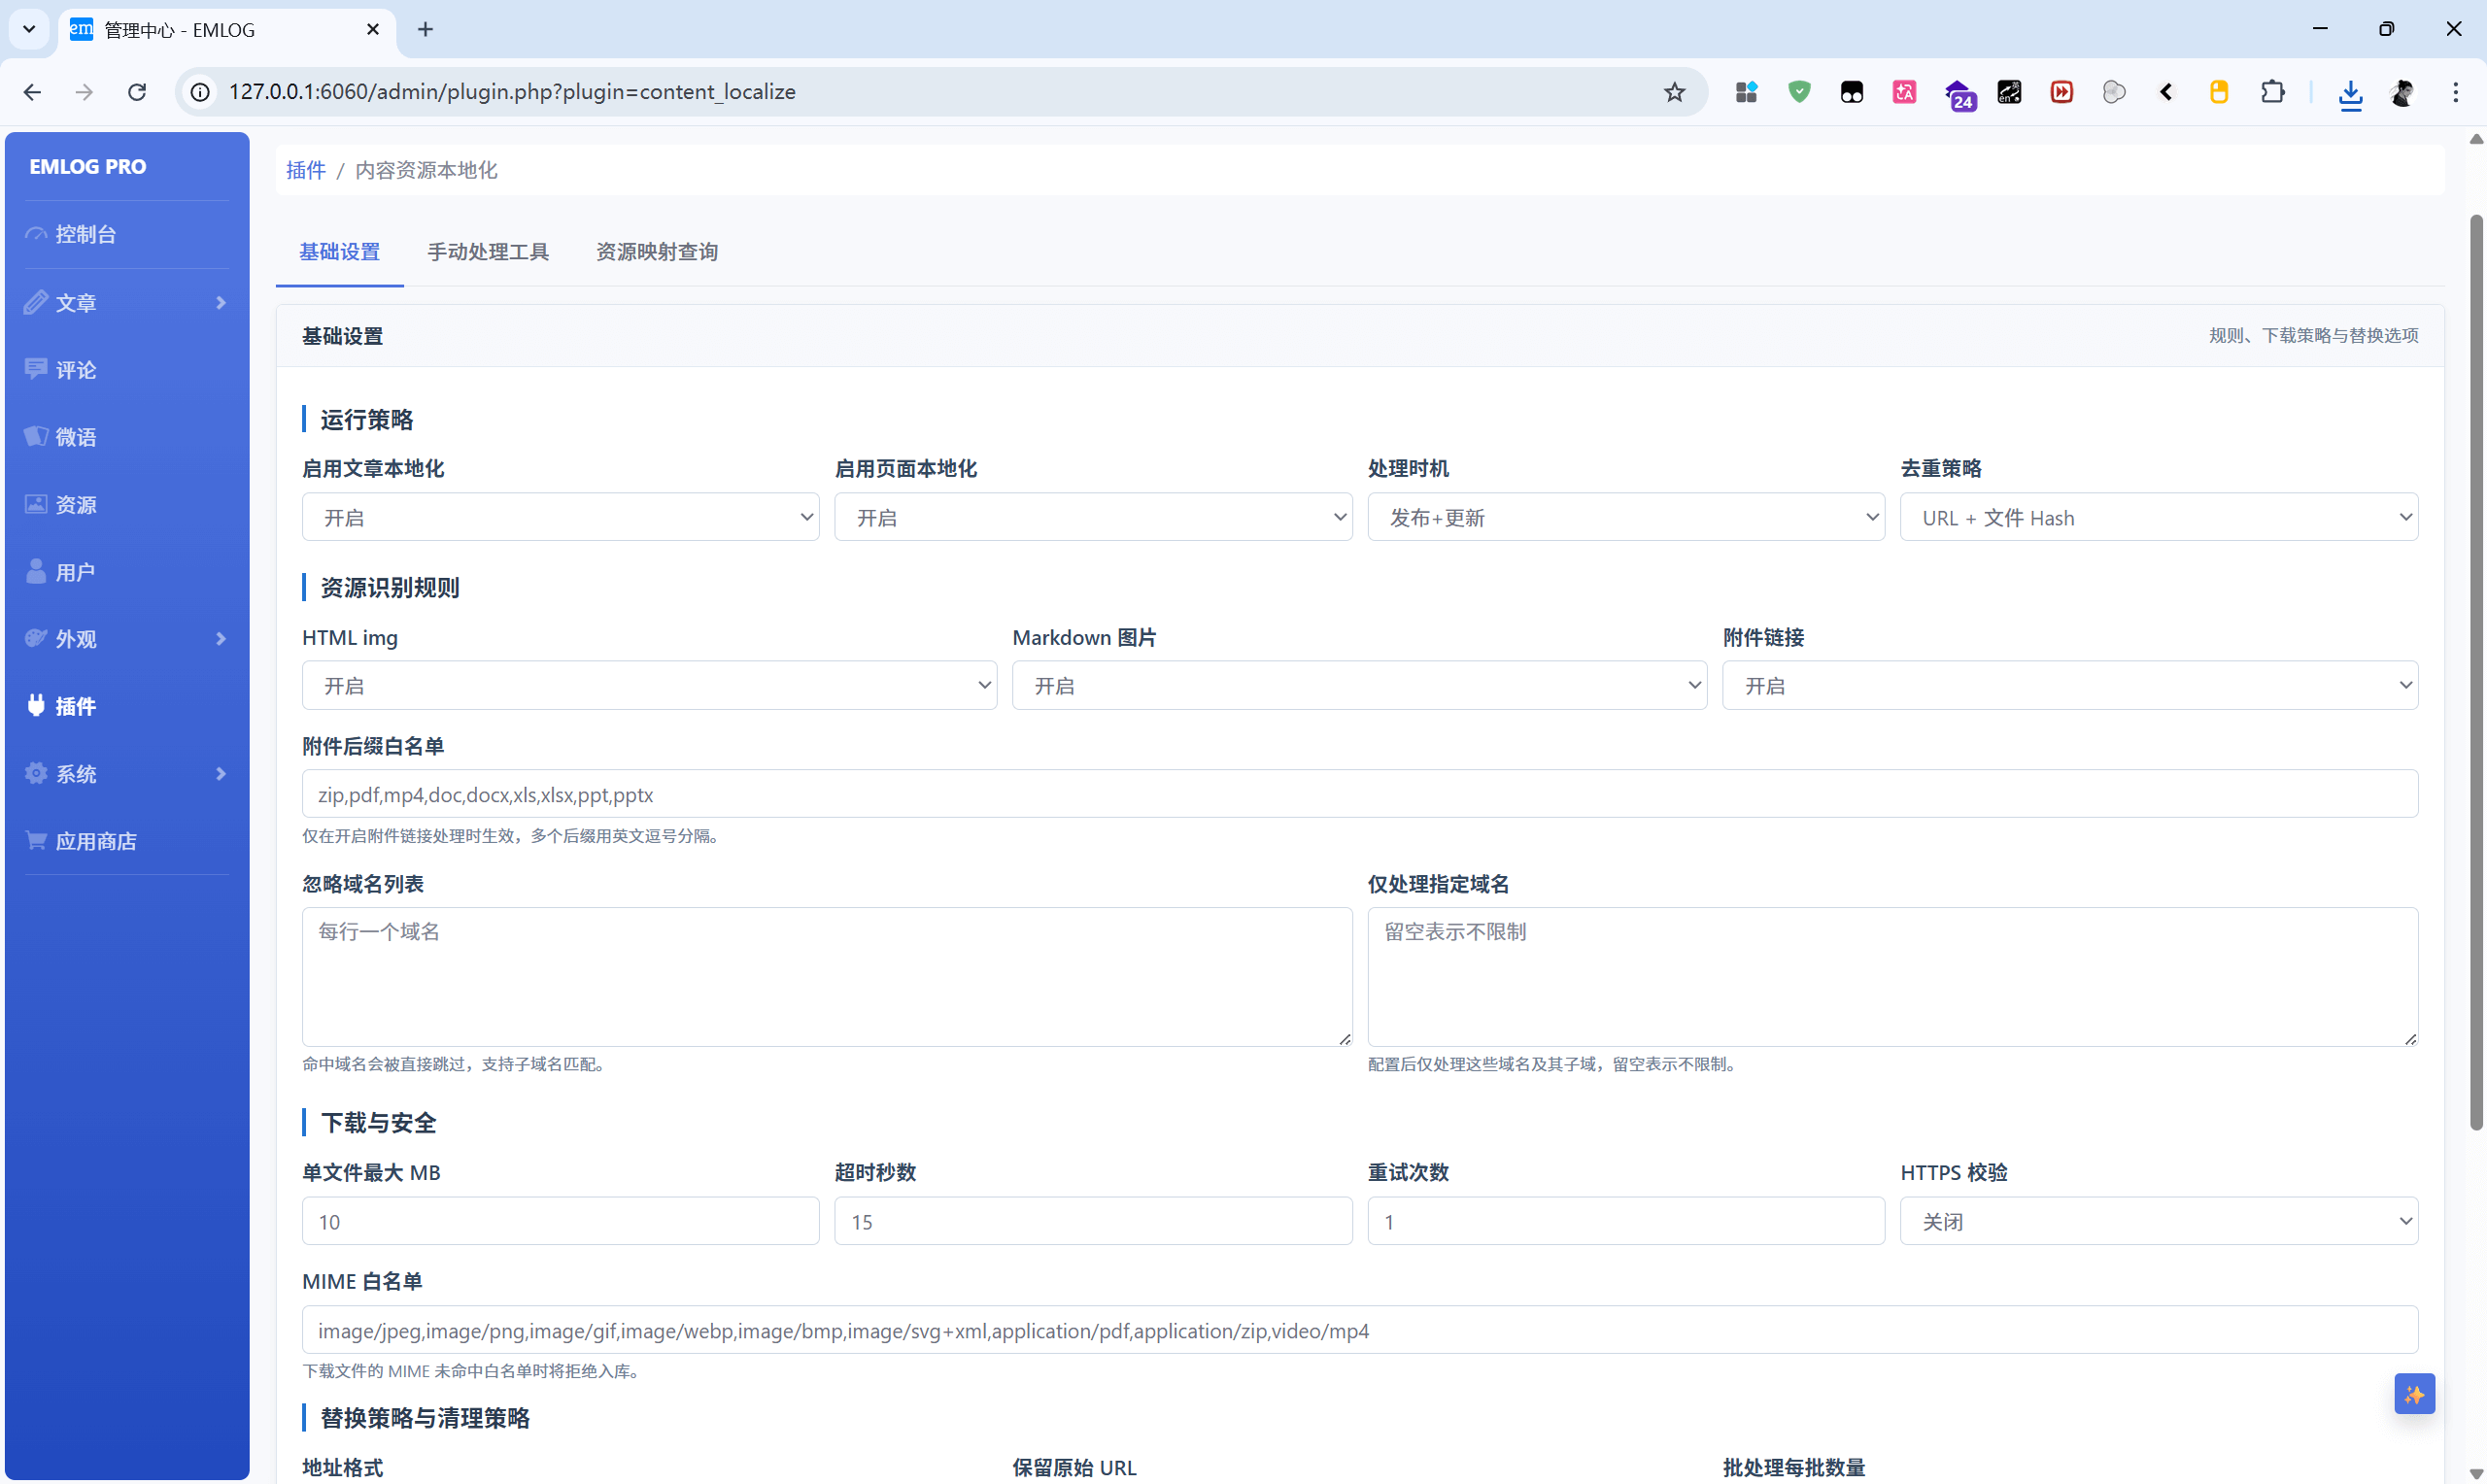Click the 忽略域名列表 textarea
2487x1484 pixels.
[826, 976]
